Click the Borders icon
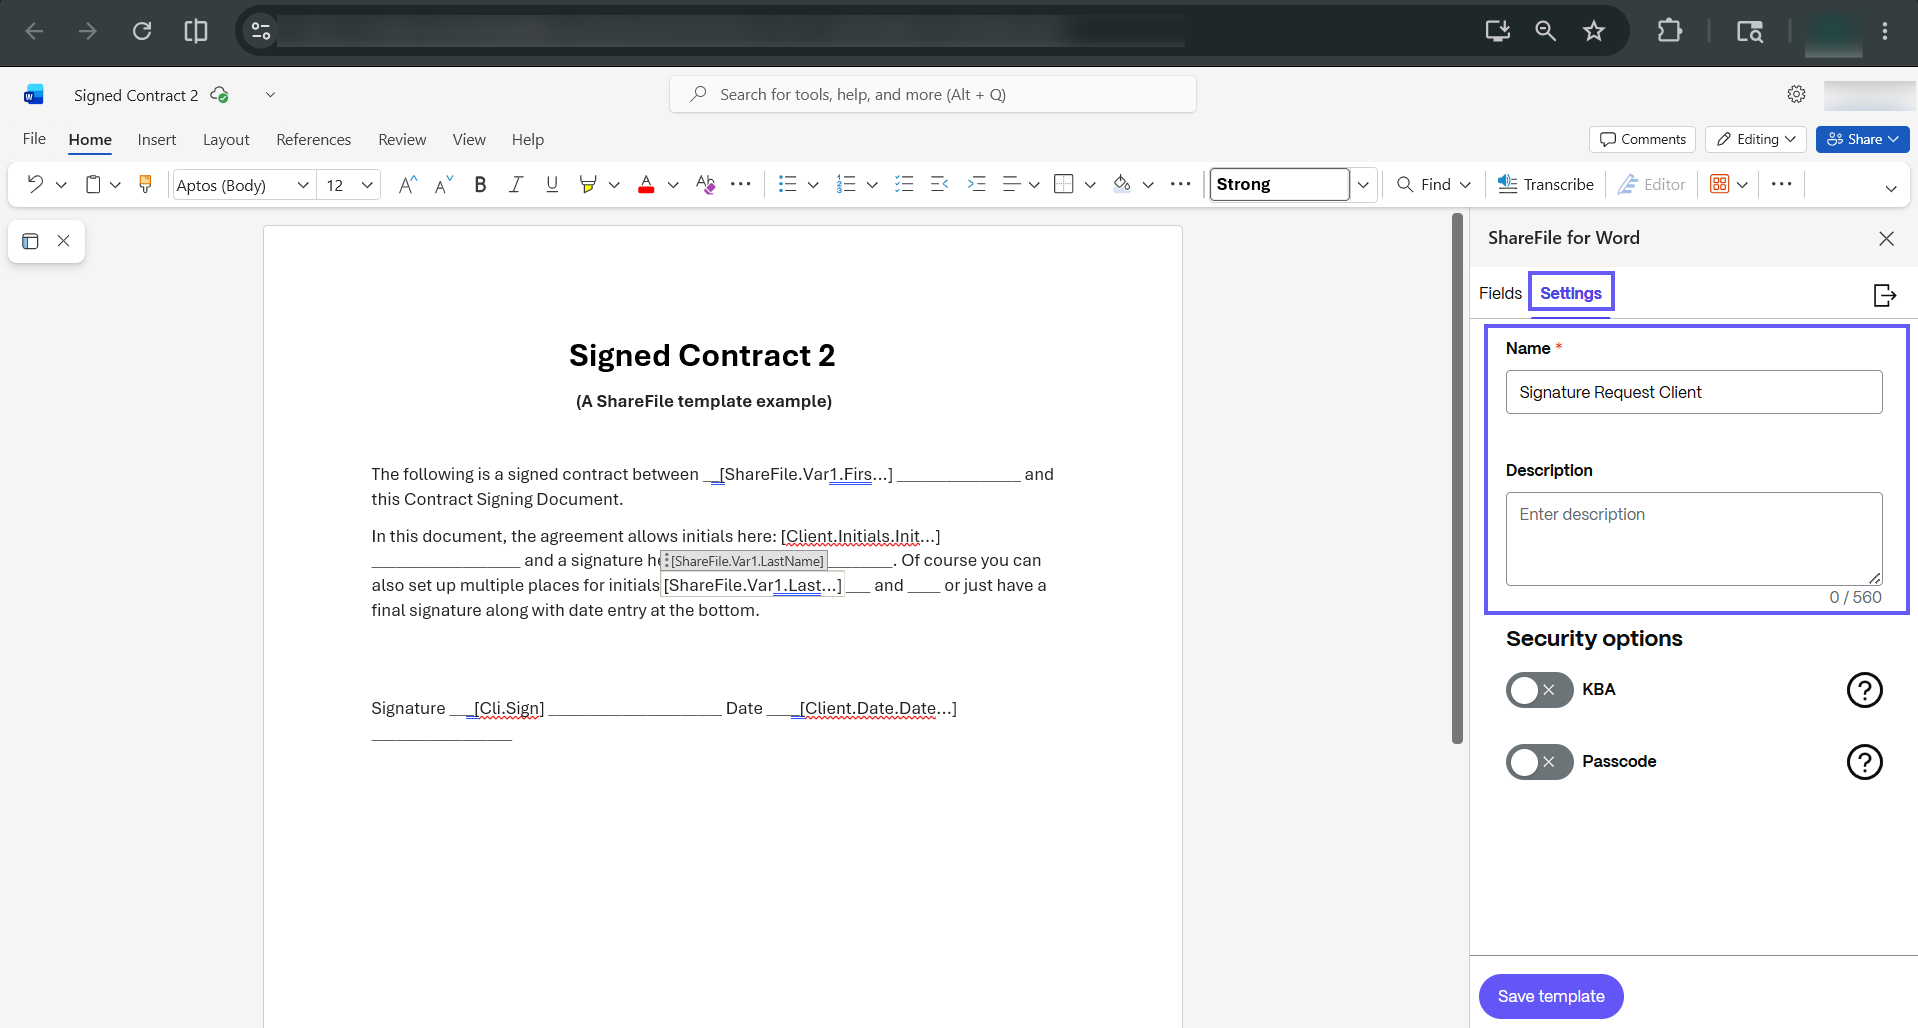1918x1028 pixels. click(1064, 184)
